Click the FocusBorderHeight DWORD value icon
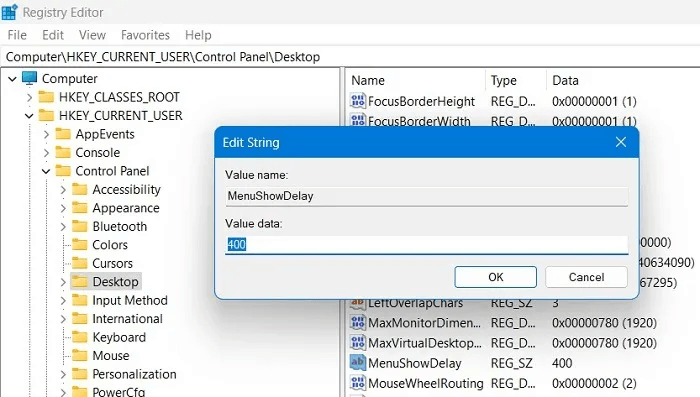Viewport: 700px width, 397px height. coord(358,101)
